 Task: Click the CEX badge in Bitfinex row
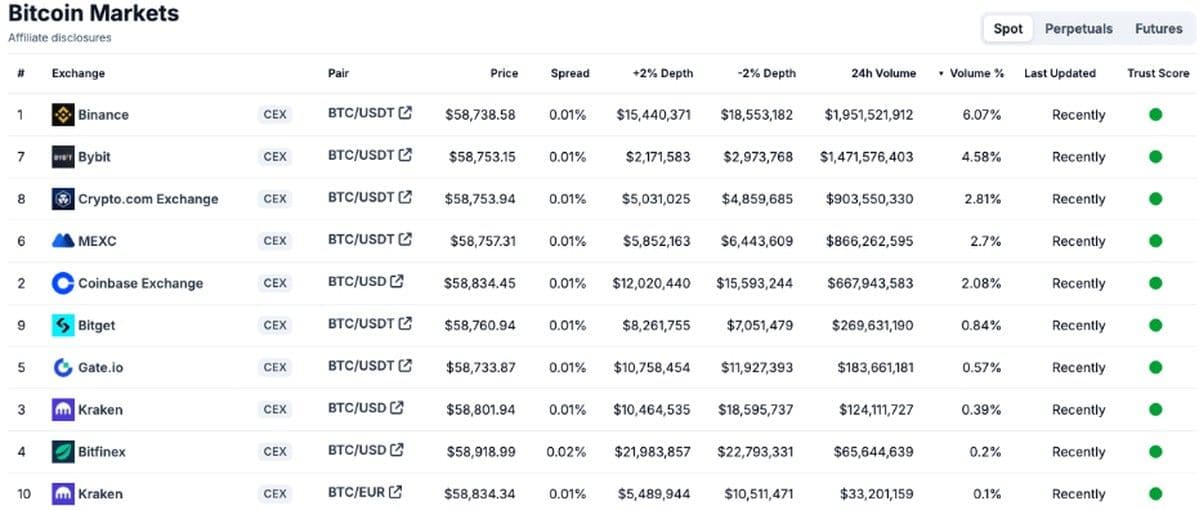275,451
